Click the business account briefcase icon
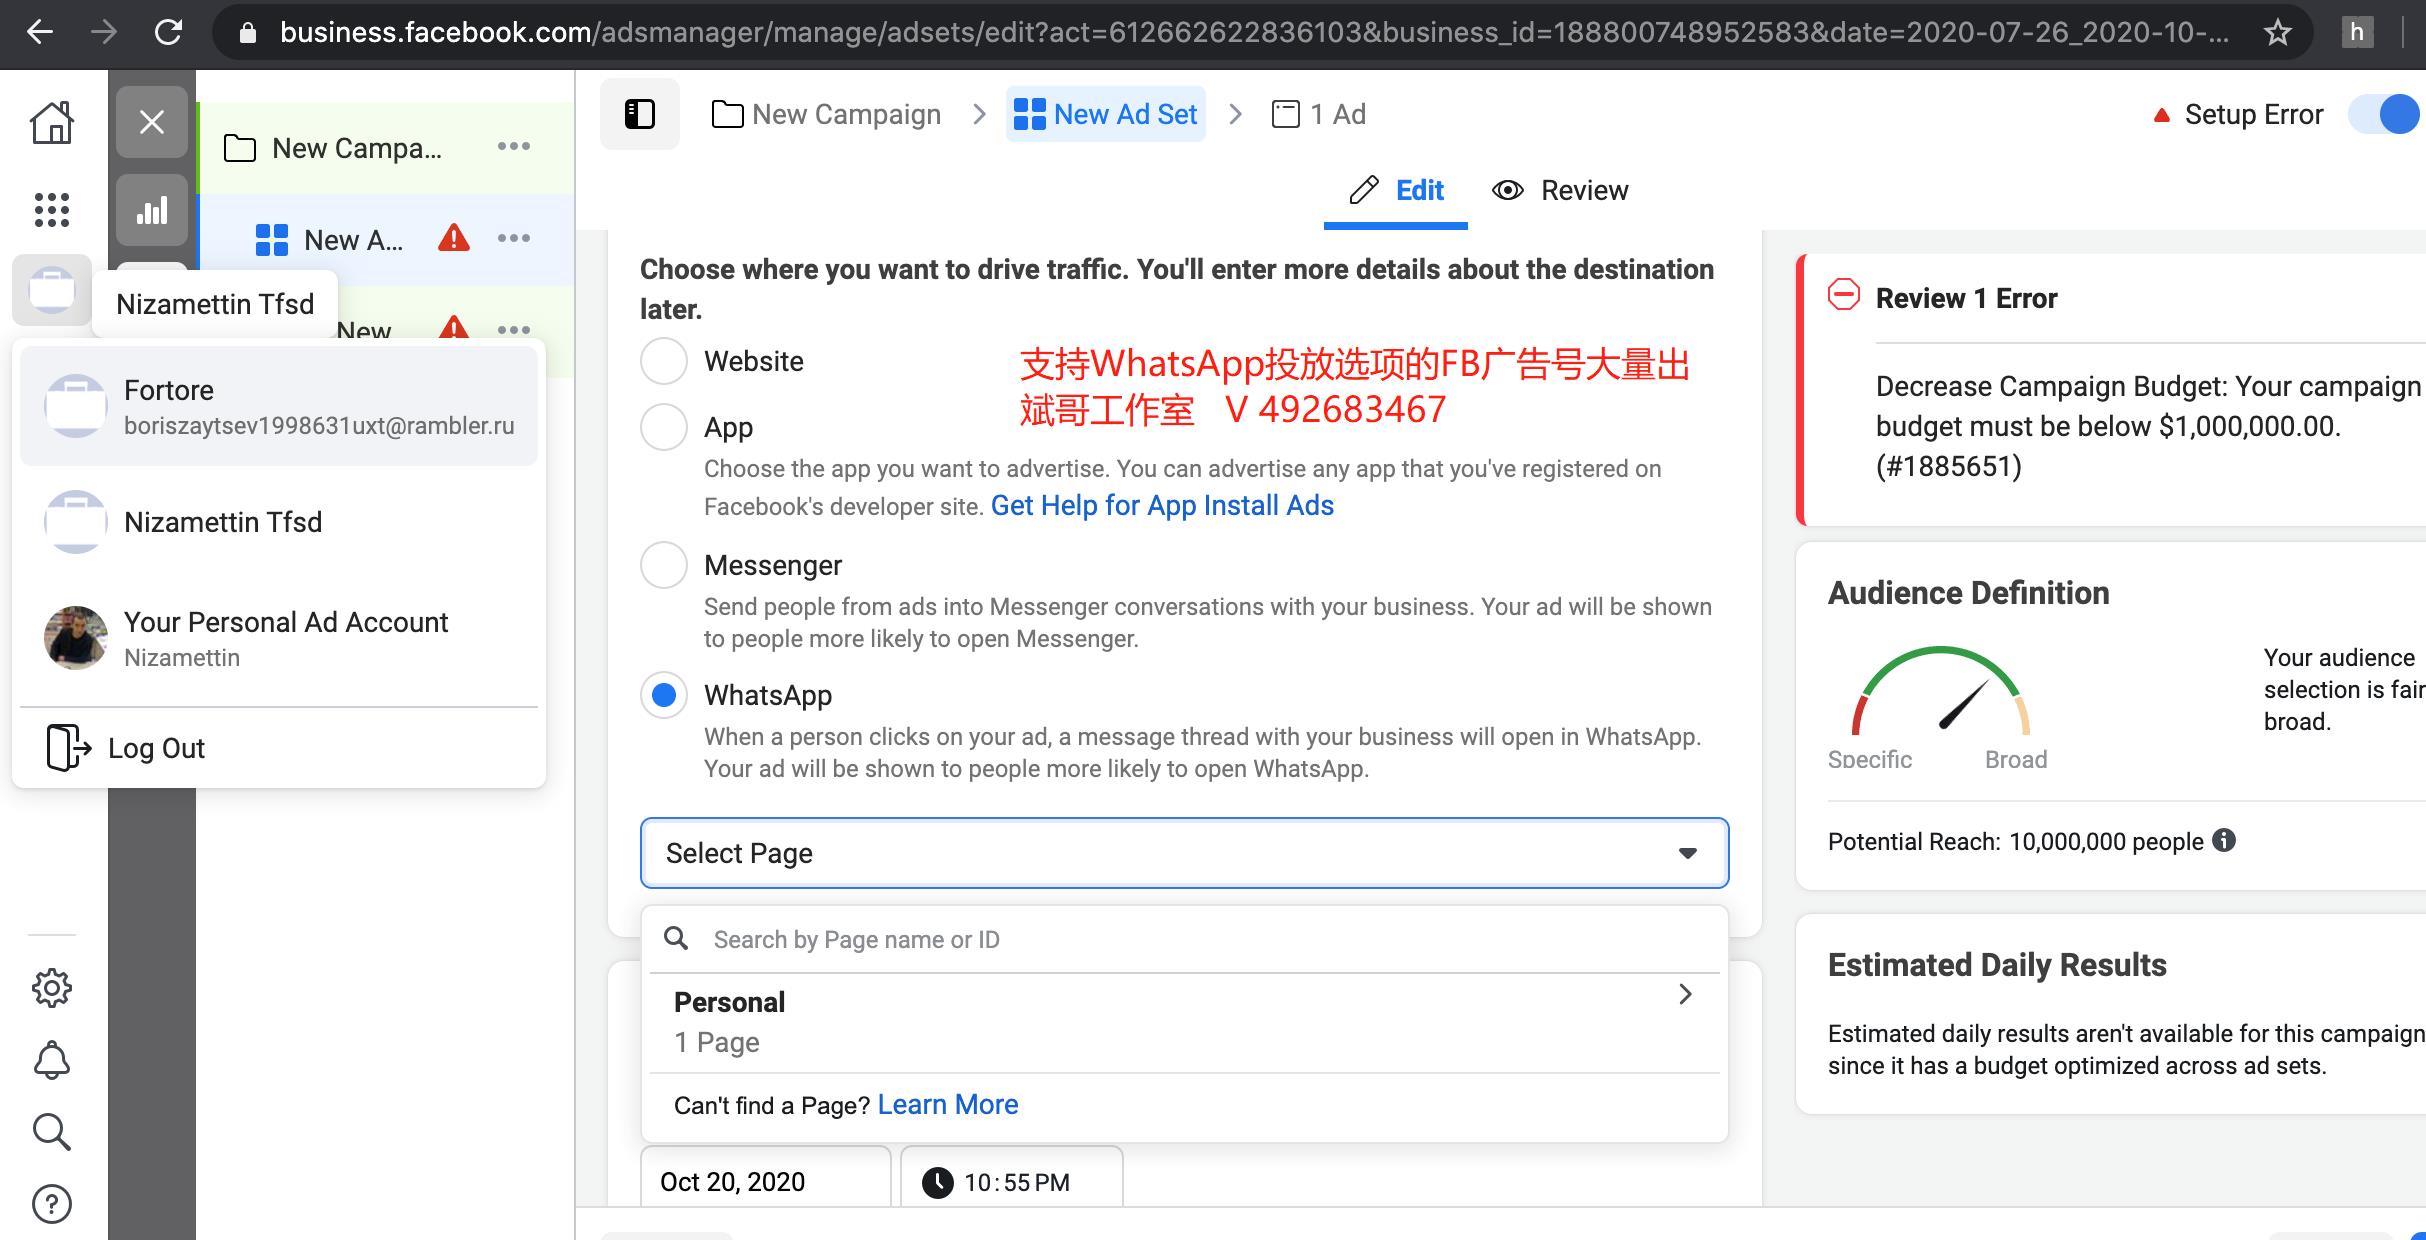Viewport: 2426px width, 1240px height. click(52, 290)
